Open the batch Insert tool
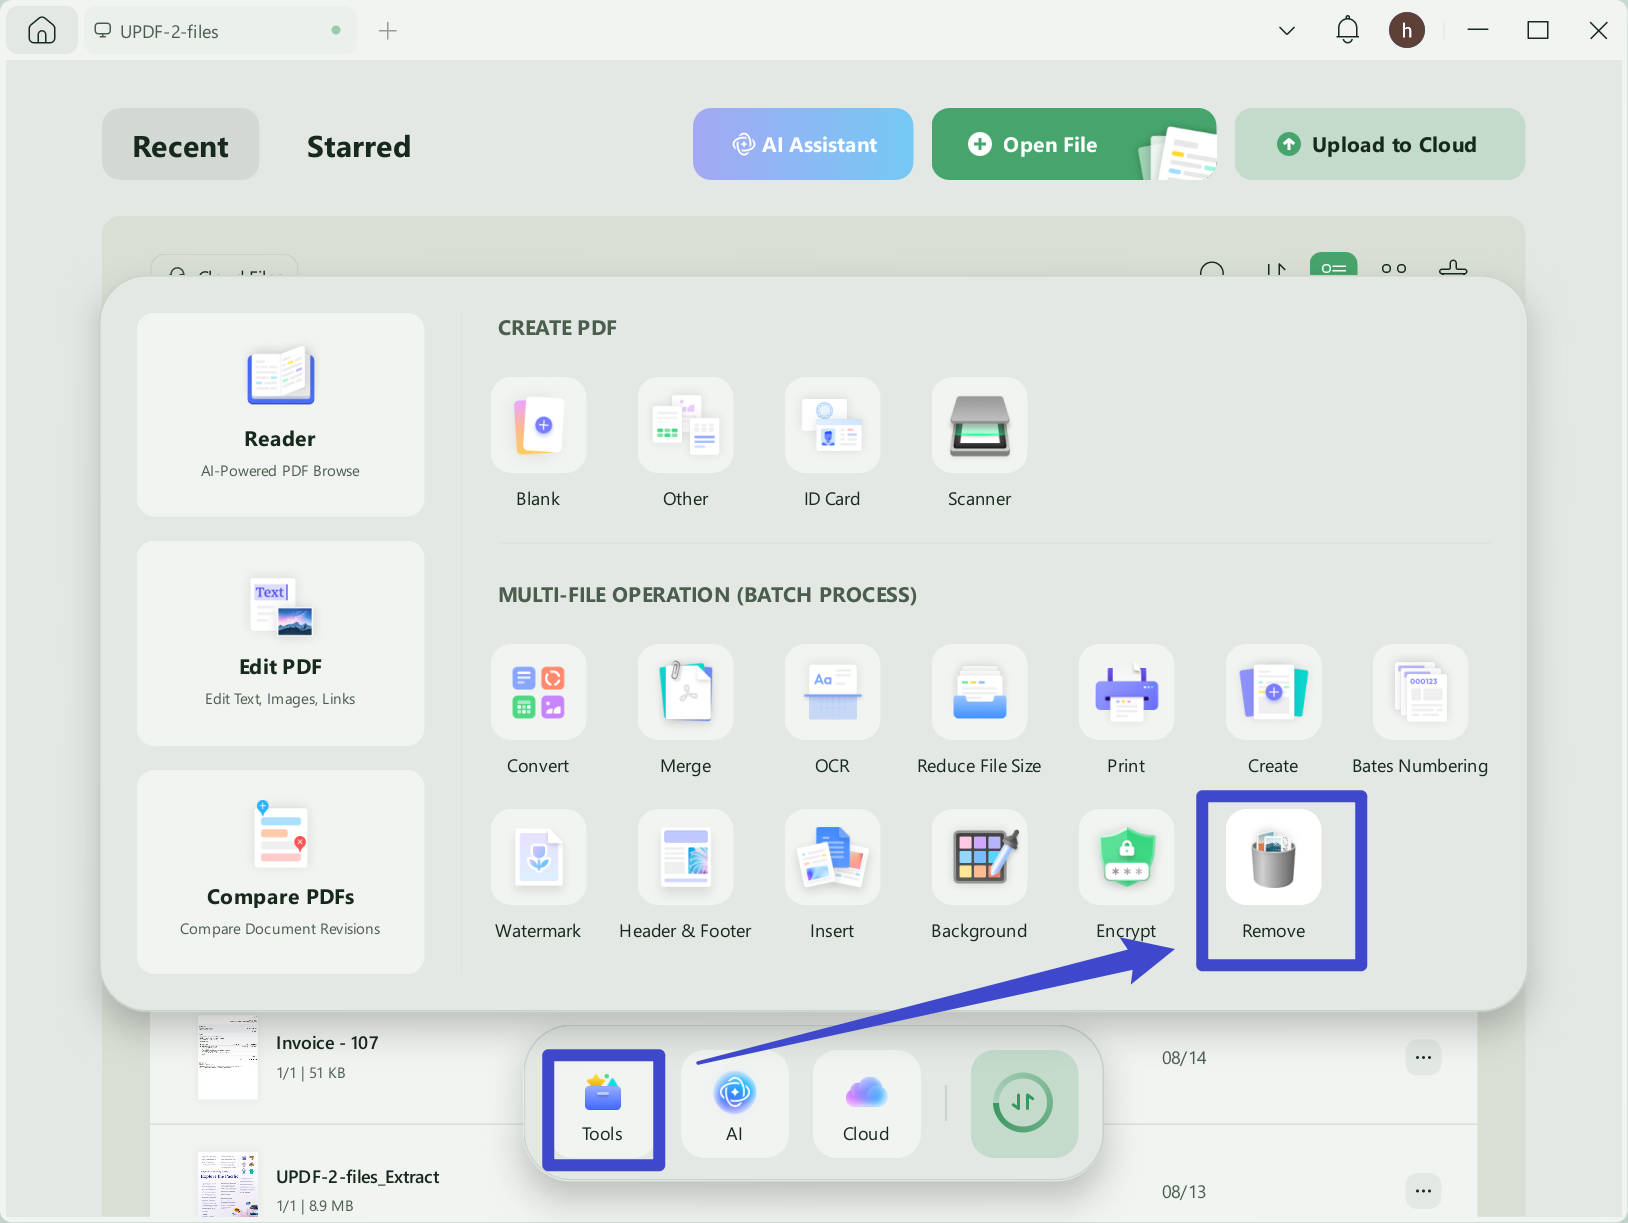The width and height of the screenshot is (1628, 1223). click(x=832, y=857)
